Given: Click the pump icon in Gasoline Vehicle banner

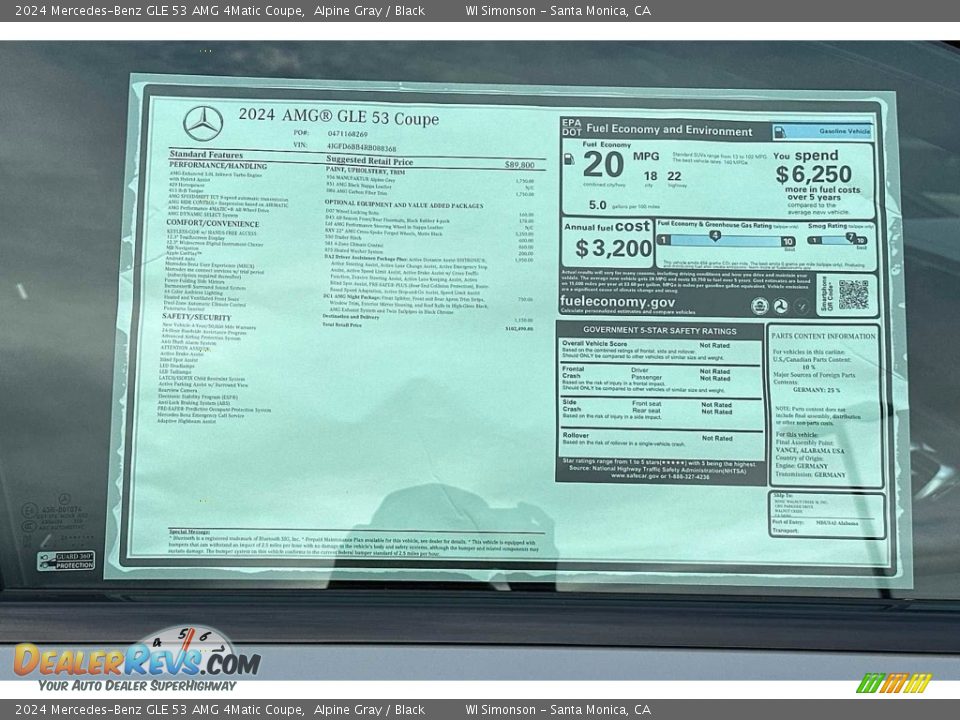Looking at the screenshot, I should (x=780, y=131).
